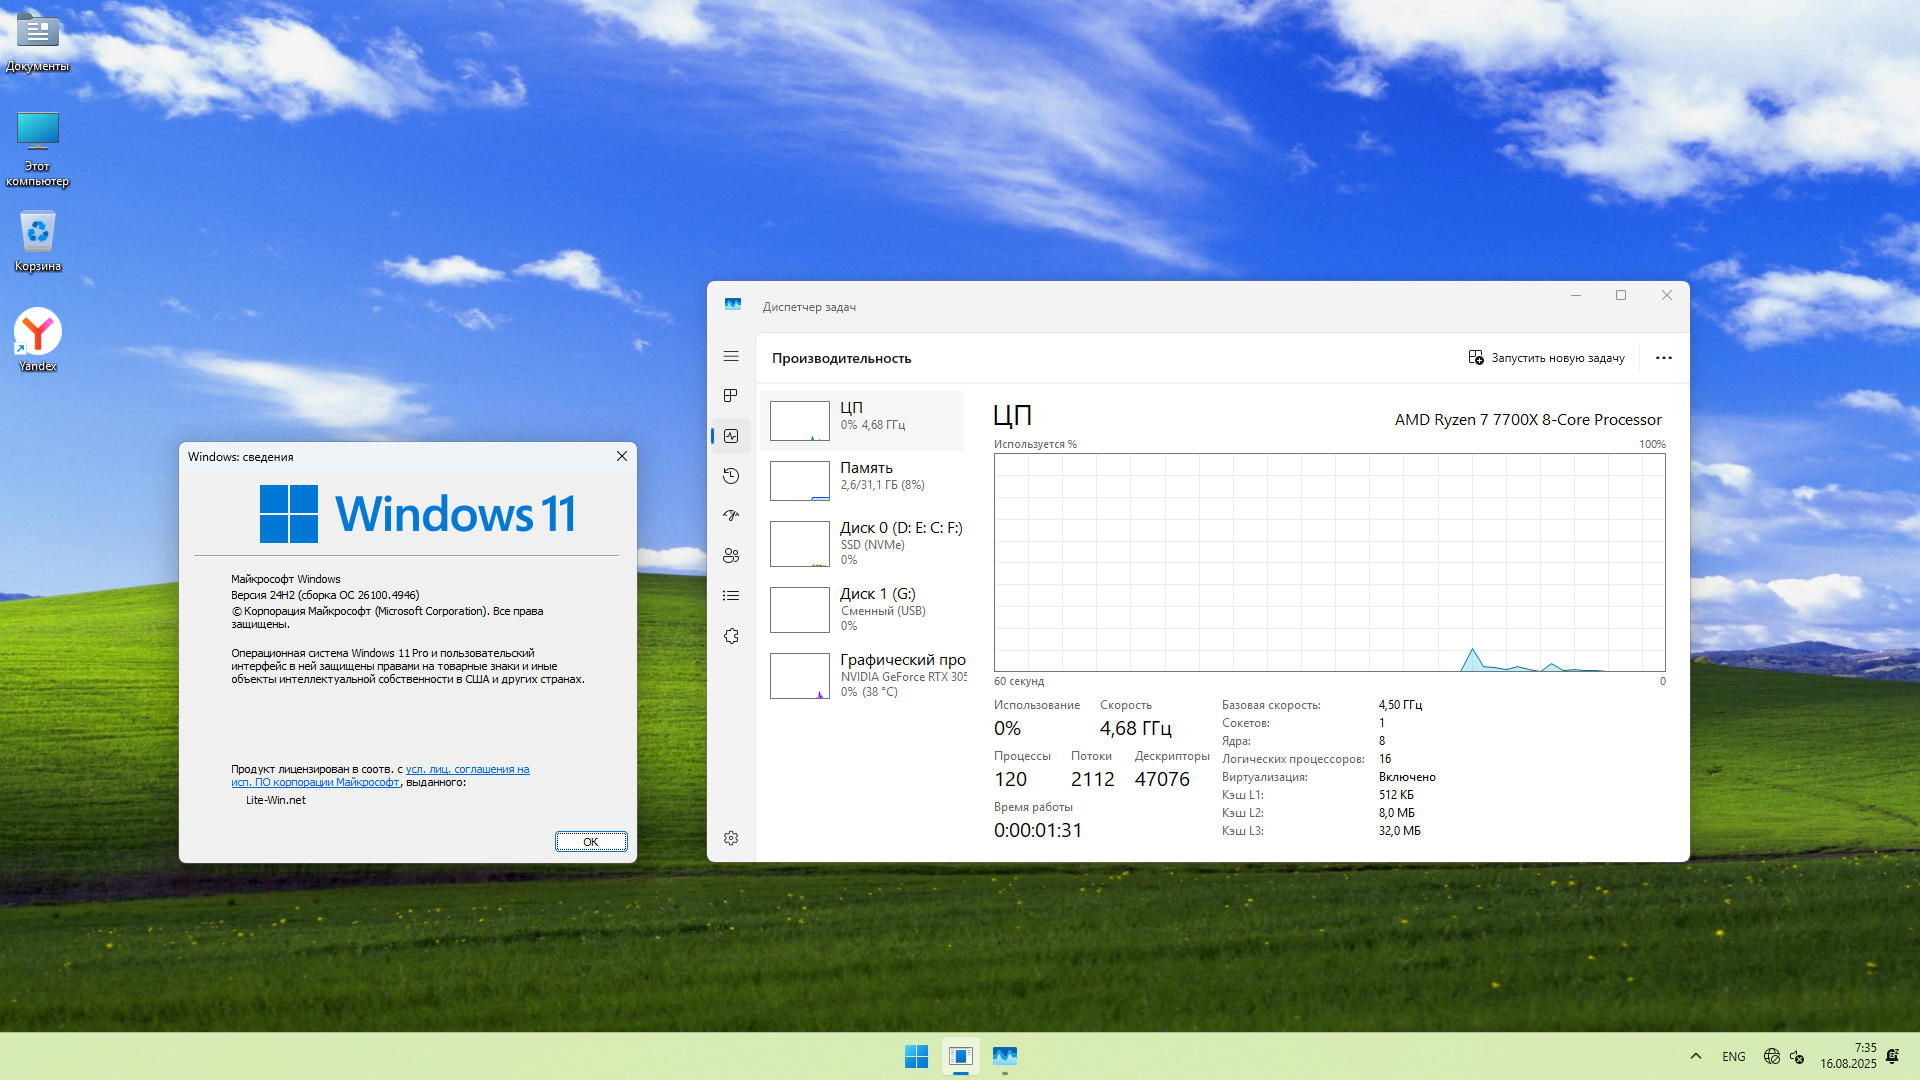Open Task Manager hamburger navigation menu
1920x1080 pixels.
tap(731, 356)
